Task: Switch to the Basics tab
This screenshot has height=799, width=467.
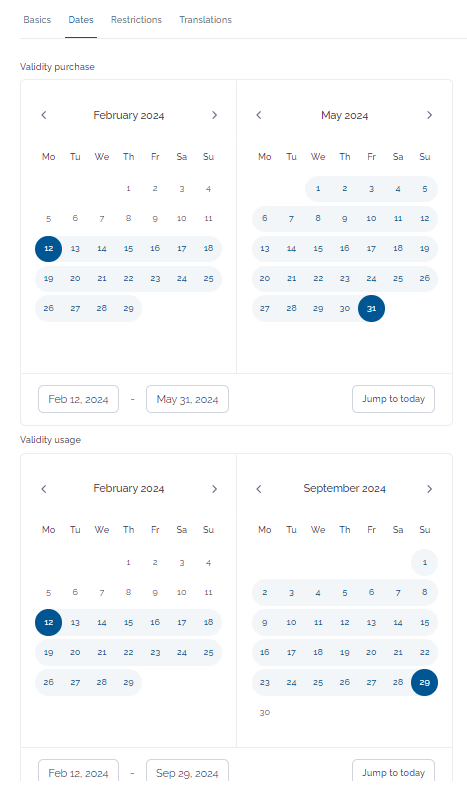Action: click(37, 20)
